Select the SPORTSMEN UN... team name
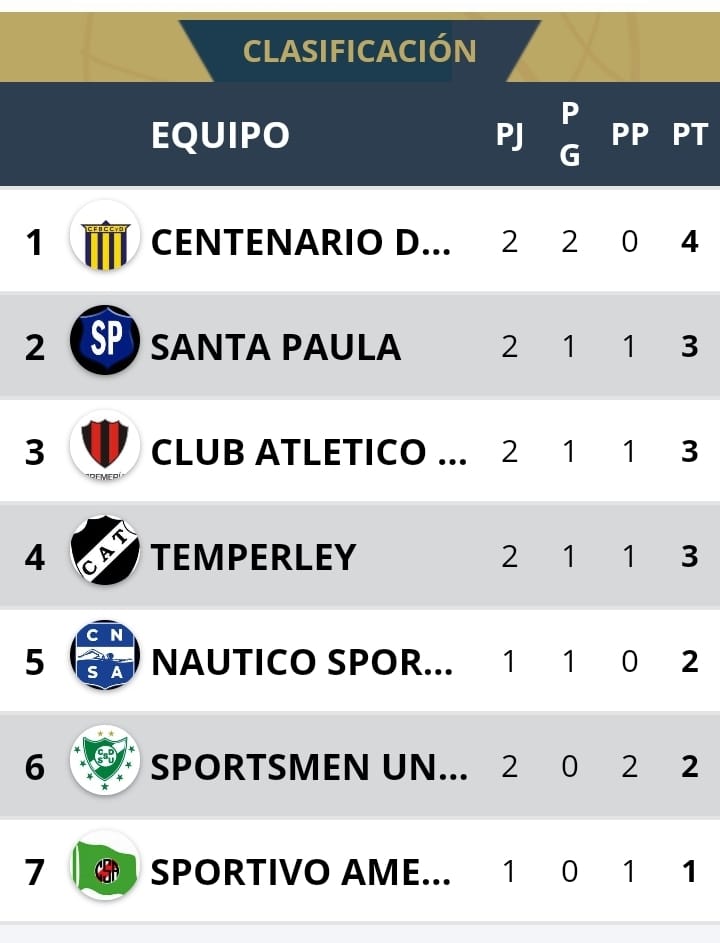720x943 pixels. (309, 766)
